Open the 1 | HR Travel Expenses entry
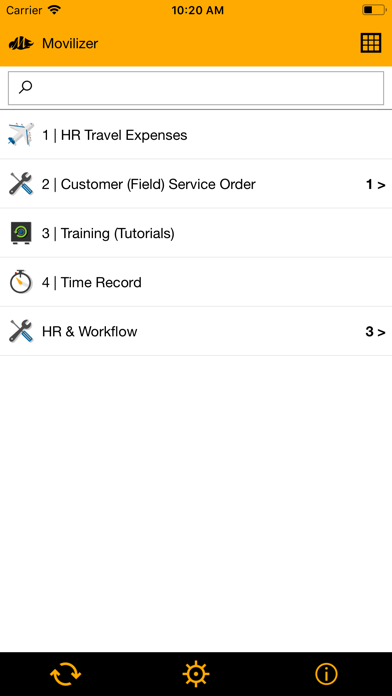 196,134
